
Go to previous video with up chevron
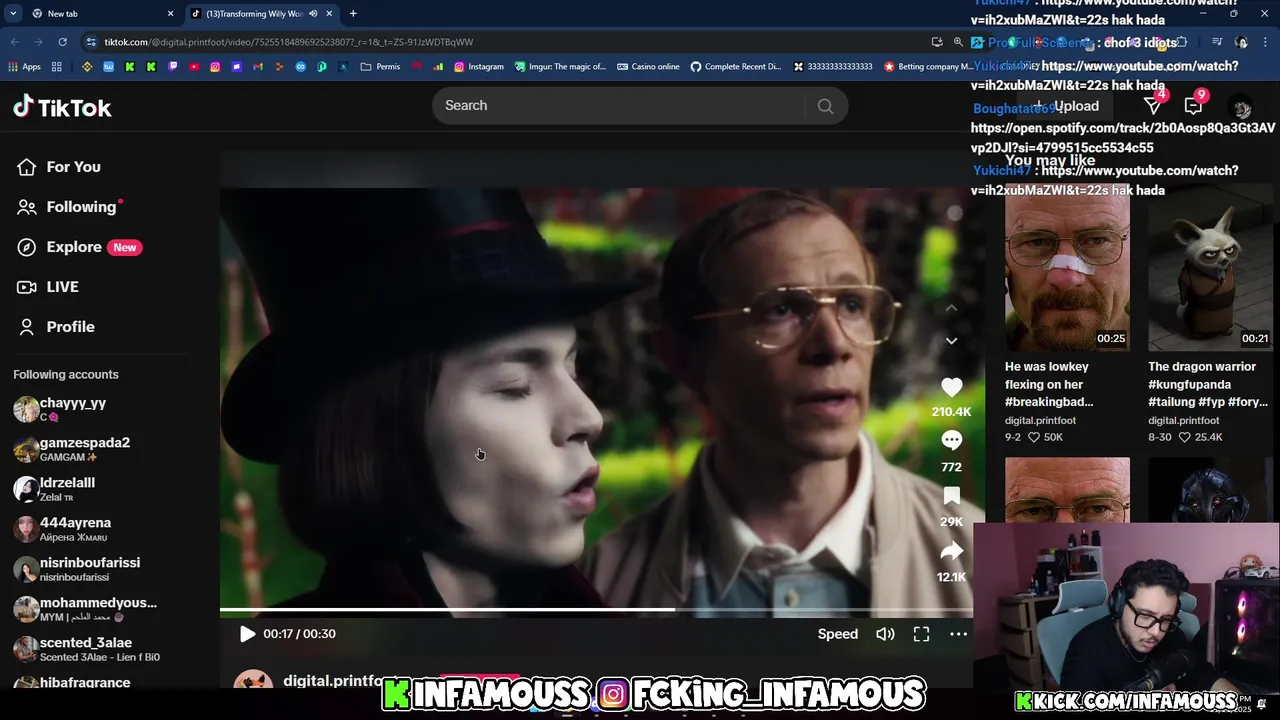(951, 308)
